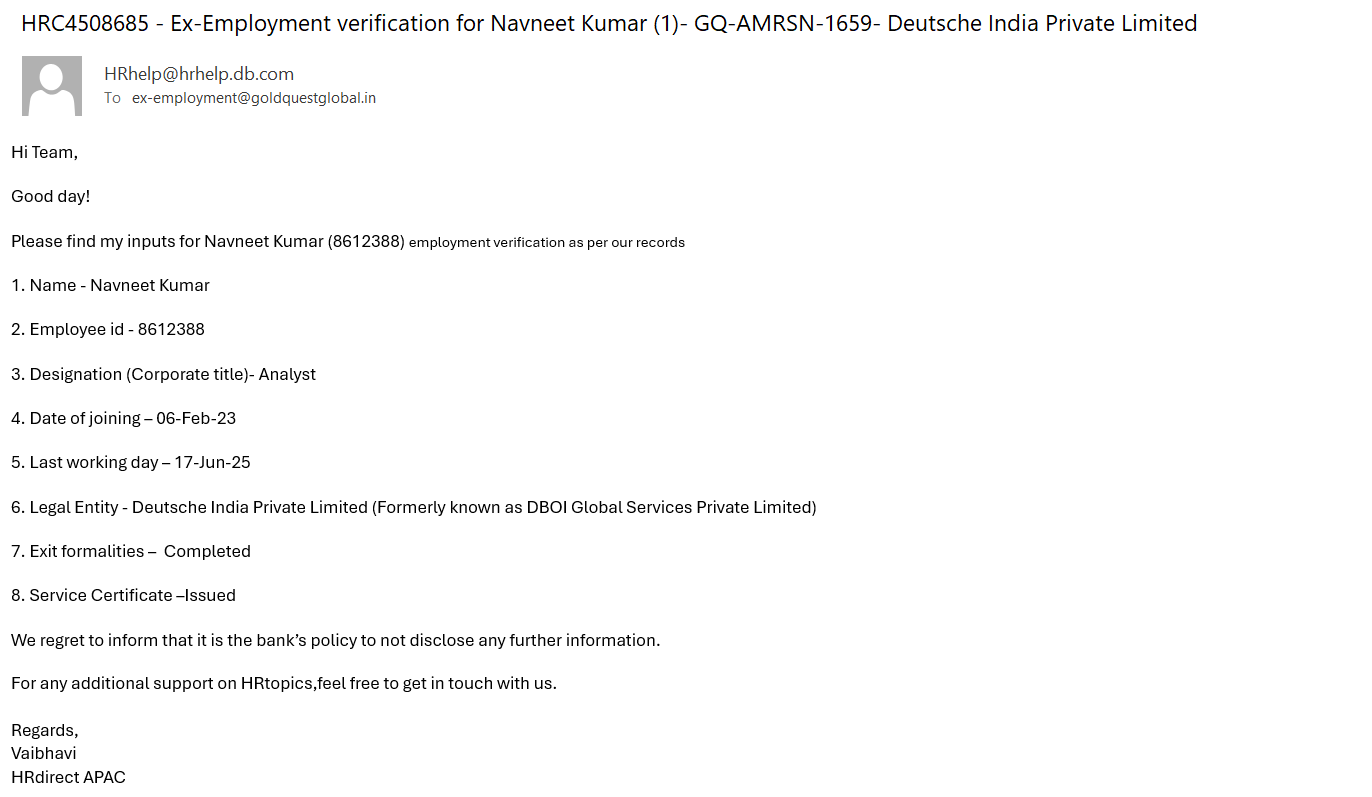Click the Exit formalities Completed line
This screenshot has width=1372, height=797.
(x=131, y=552)
